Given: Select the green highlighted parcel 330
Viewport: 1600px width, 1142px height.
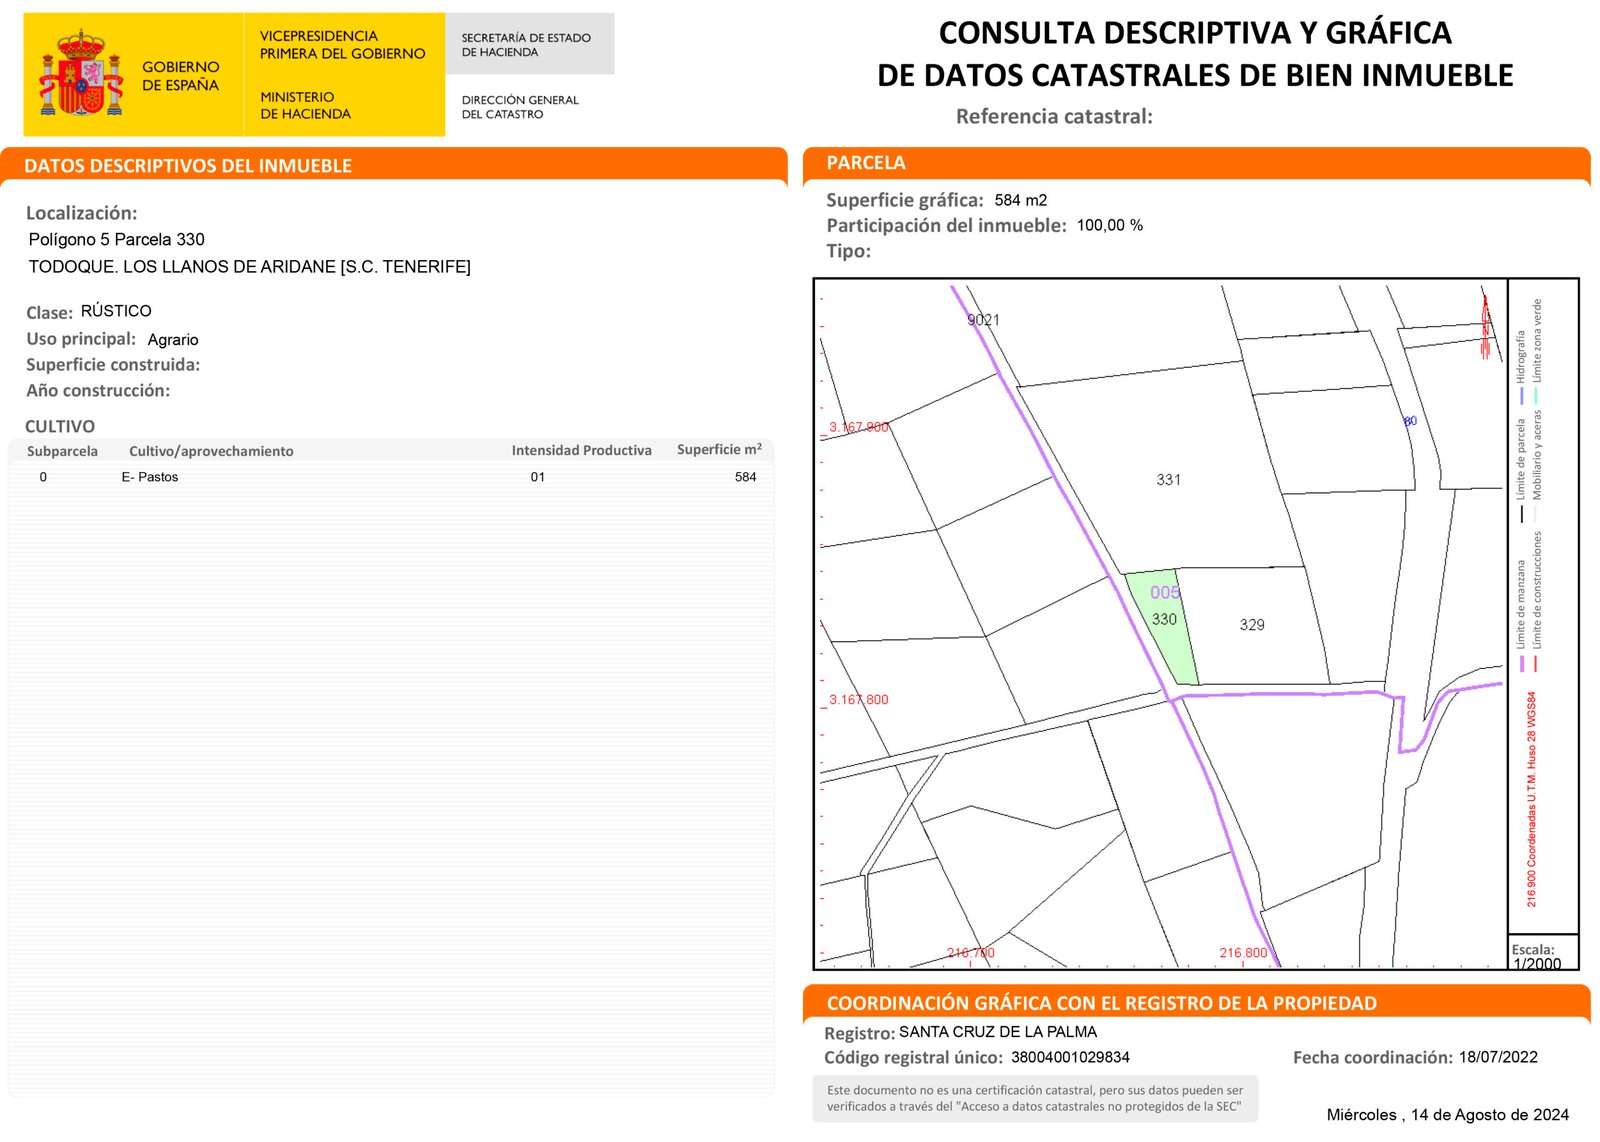Looking at the screenshot, I should coord(1162,628).
